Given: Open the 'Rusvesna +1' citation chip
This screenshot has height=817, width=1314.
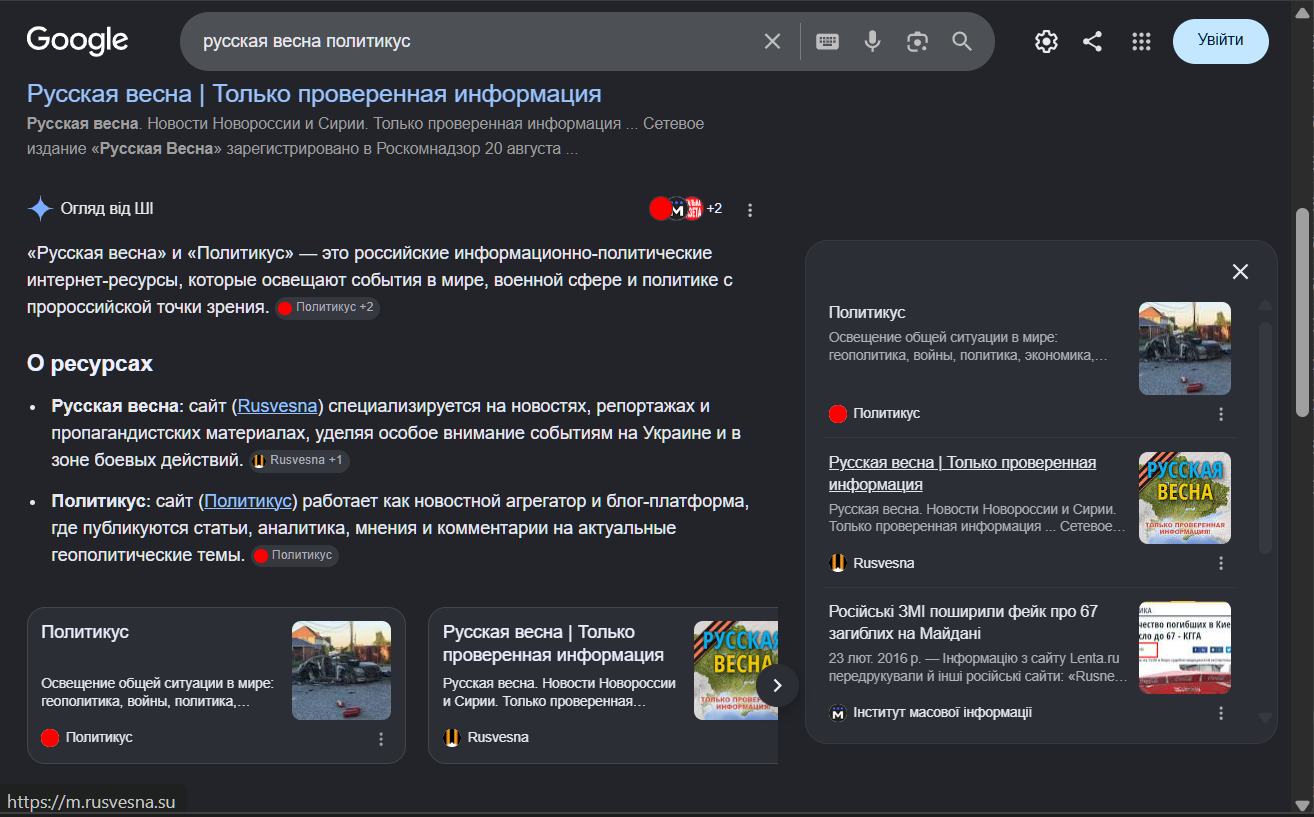Looking at the screenshot, I should 299,461.
